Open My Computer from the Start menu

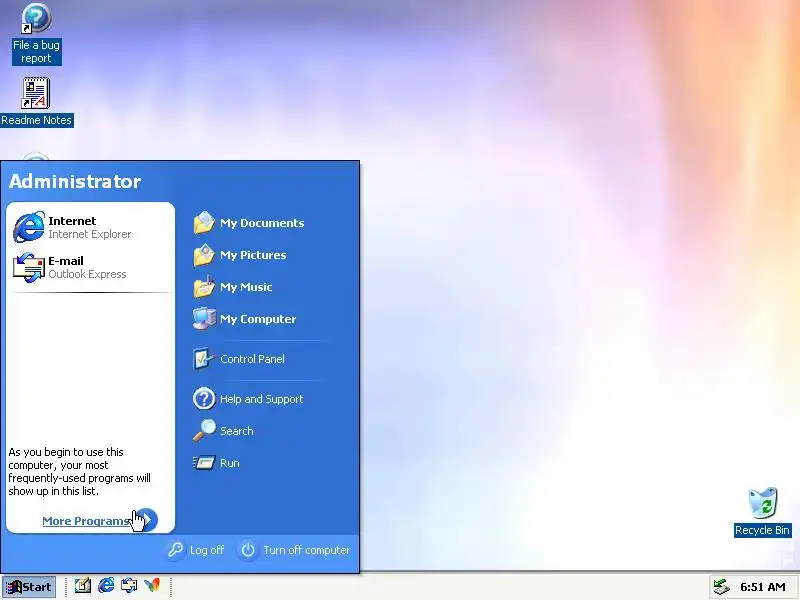coord(245,319)
